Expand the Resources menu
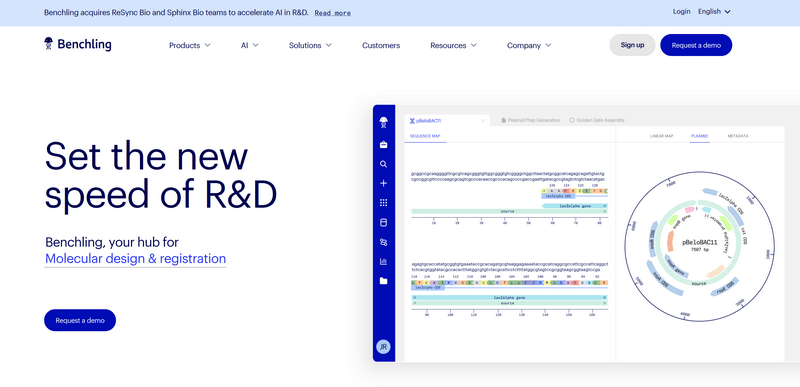Screen dimensions: 800x387 click(454, 45)
